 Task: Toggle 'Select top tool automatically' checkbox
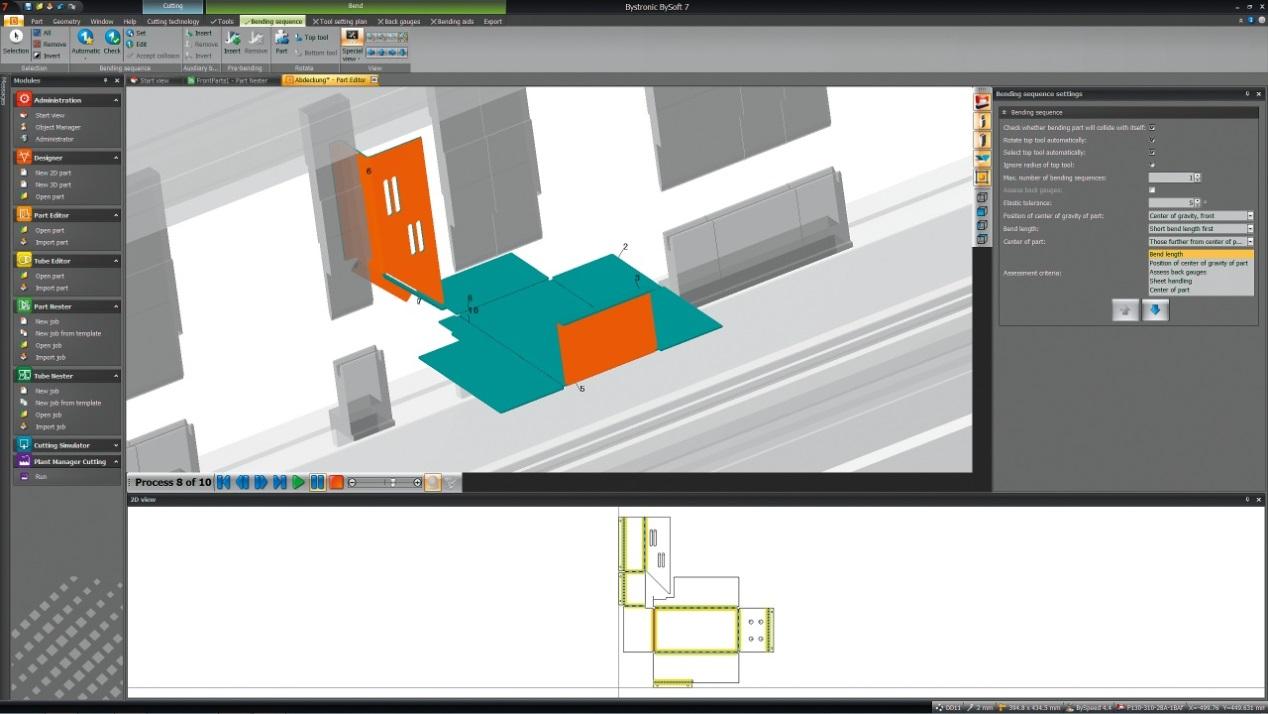click(x=1152, y=153)
